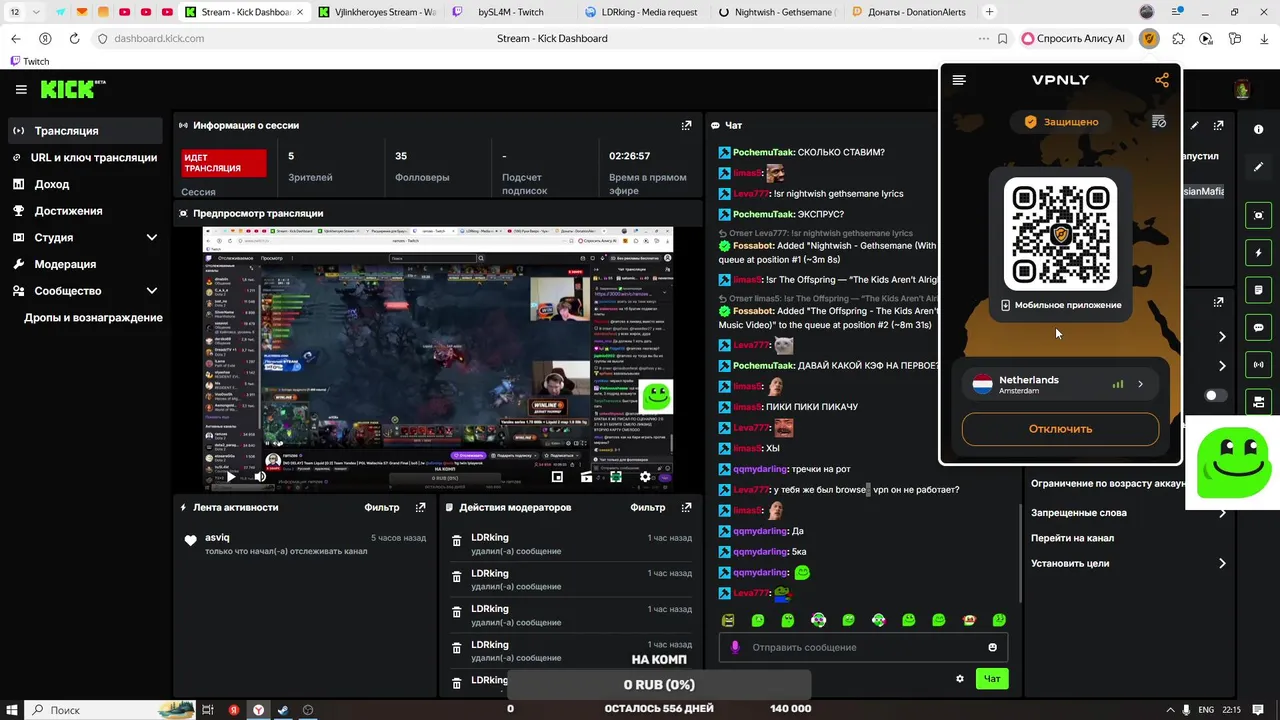Toggle the switch in the right settings panel
This screenshot has height=720, width=1280.
tap(1215, 395)
